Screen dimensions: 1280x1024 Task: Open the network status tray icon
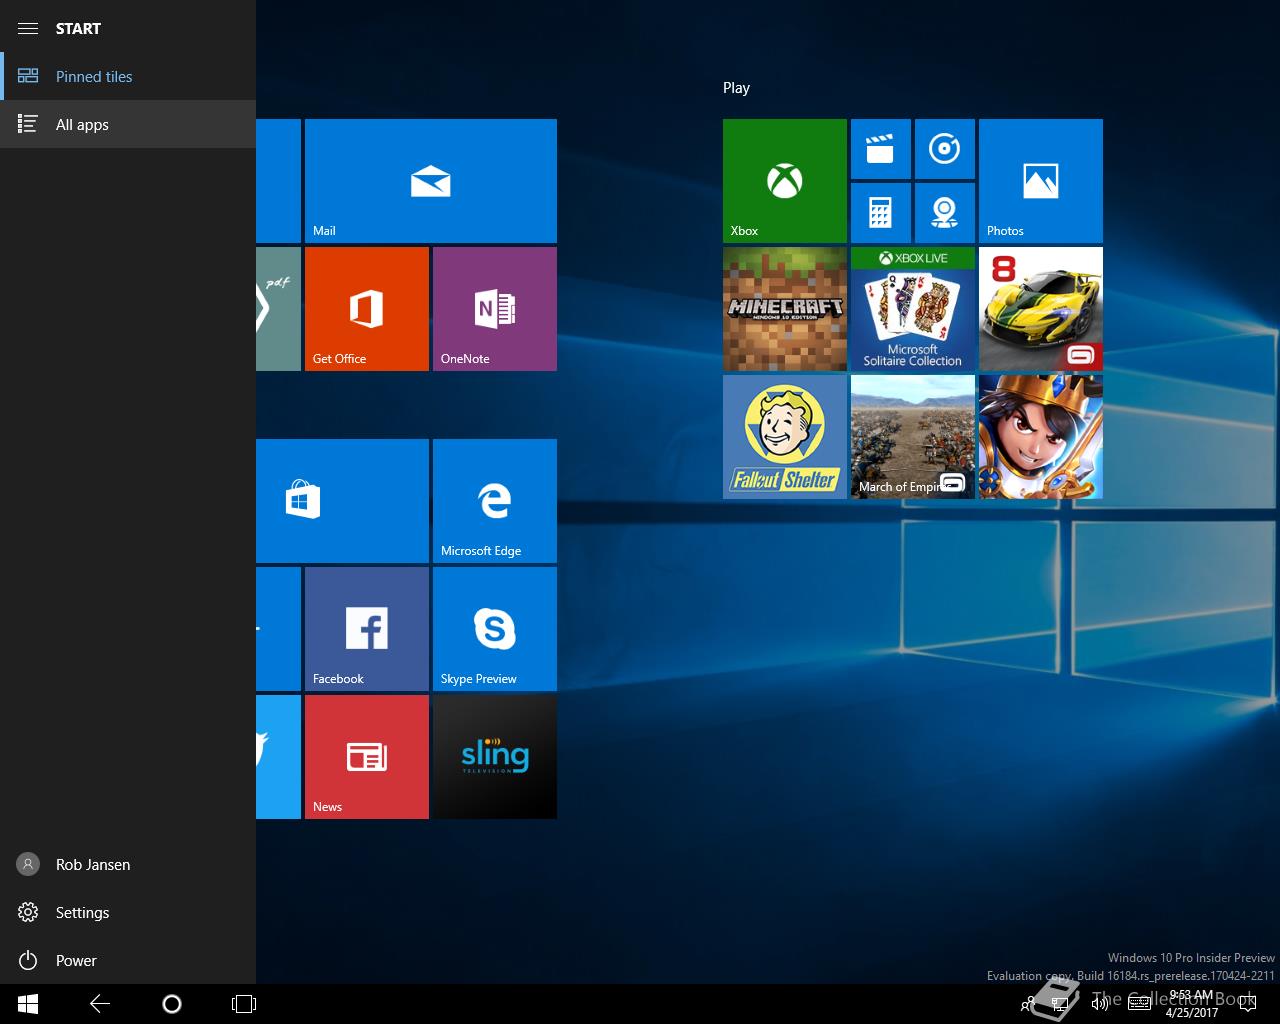(x=1061, y=1004)
